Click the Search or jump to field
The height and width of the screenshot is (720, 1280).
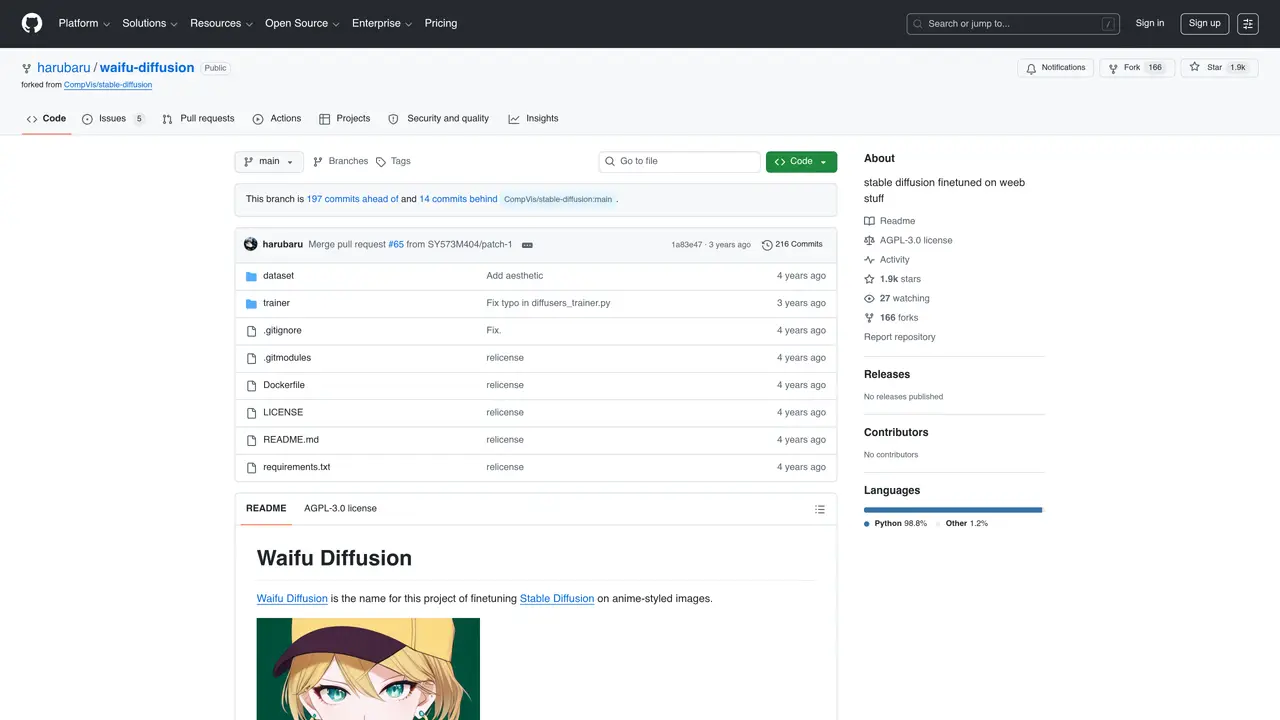click(1014, 24)
